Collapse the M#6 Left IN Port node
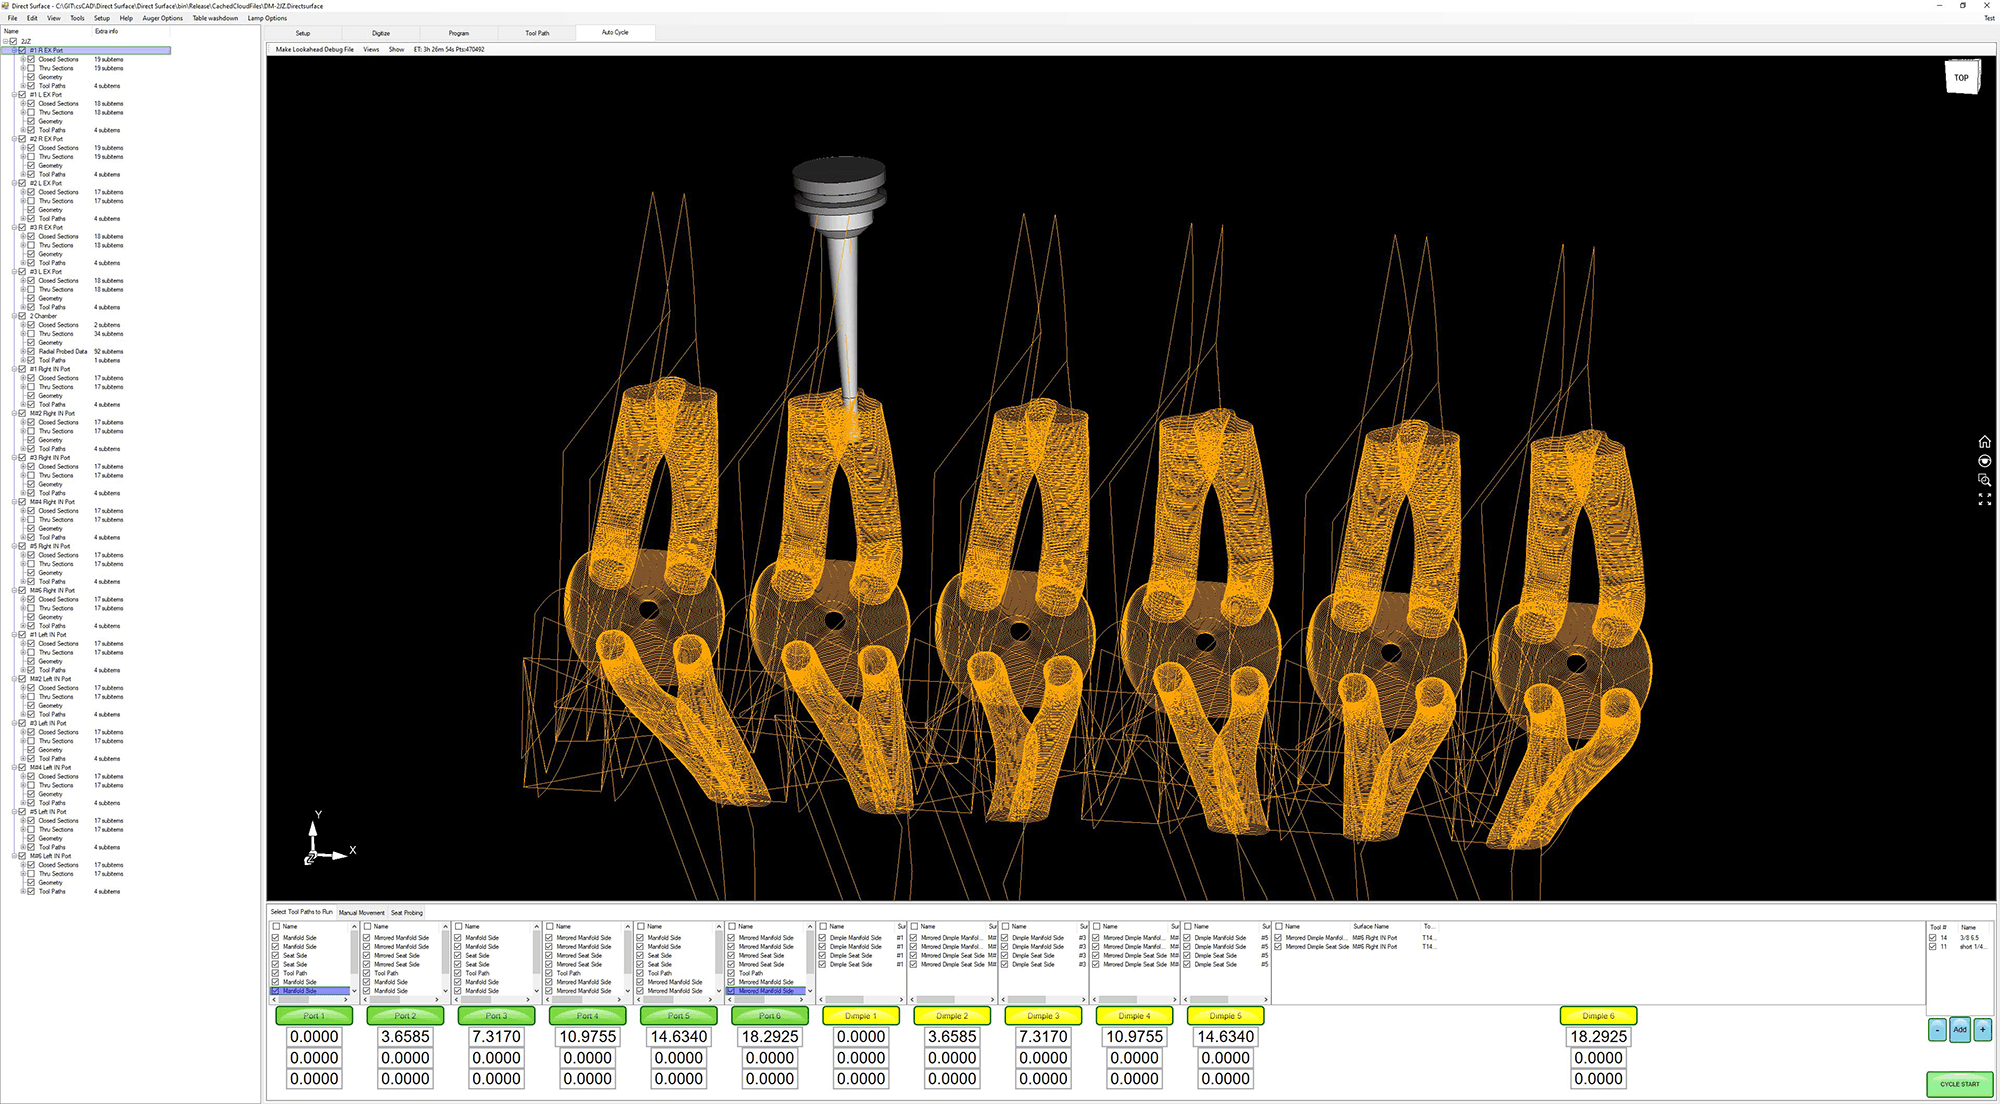This screenshot has height=1104, width=2000. [x=14, y=856]
